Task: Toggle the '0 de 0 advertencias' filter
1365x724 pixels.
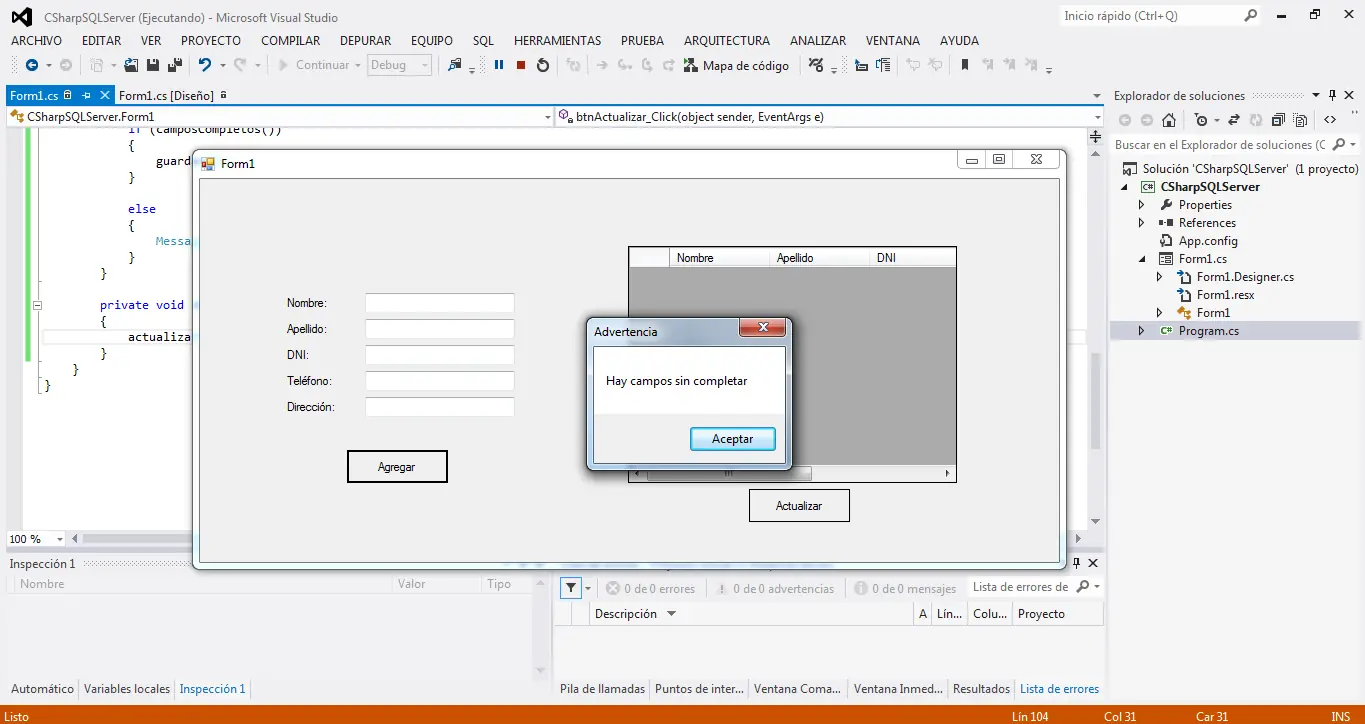Action: pyautogui.click(x=774, y=589)
